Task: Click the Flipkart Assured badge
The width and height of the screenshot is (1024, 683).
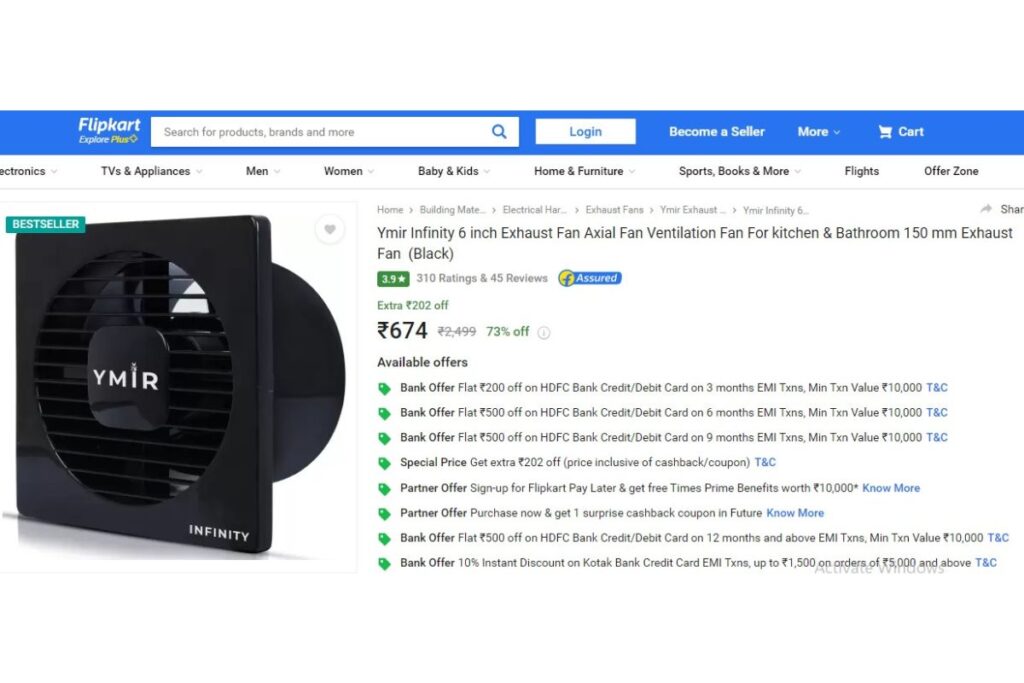Action: 590,278
